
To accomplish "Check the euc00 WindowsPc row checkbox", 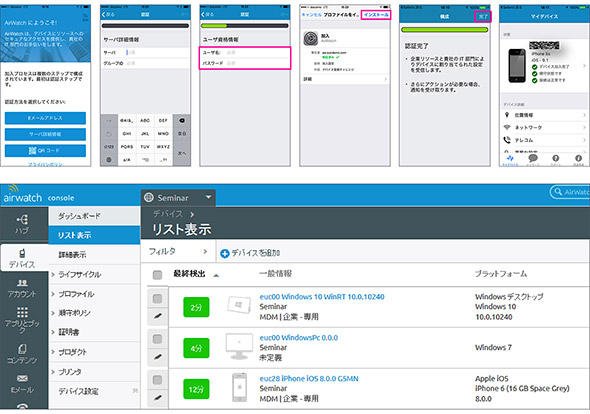I will tap(157, 339).
